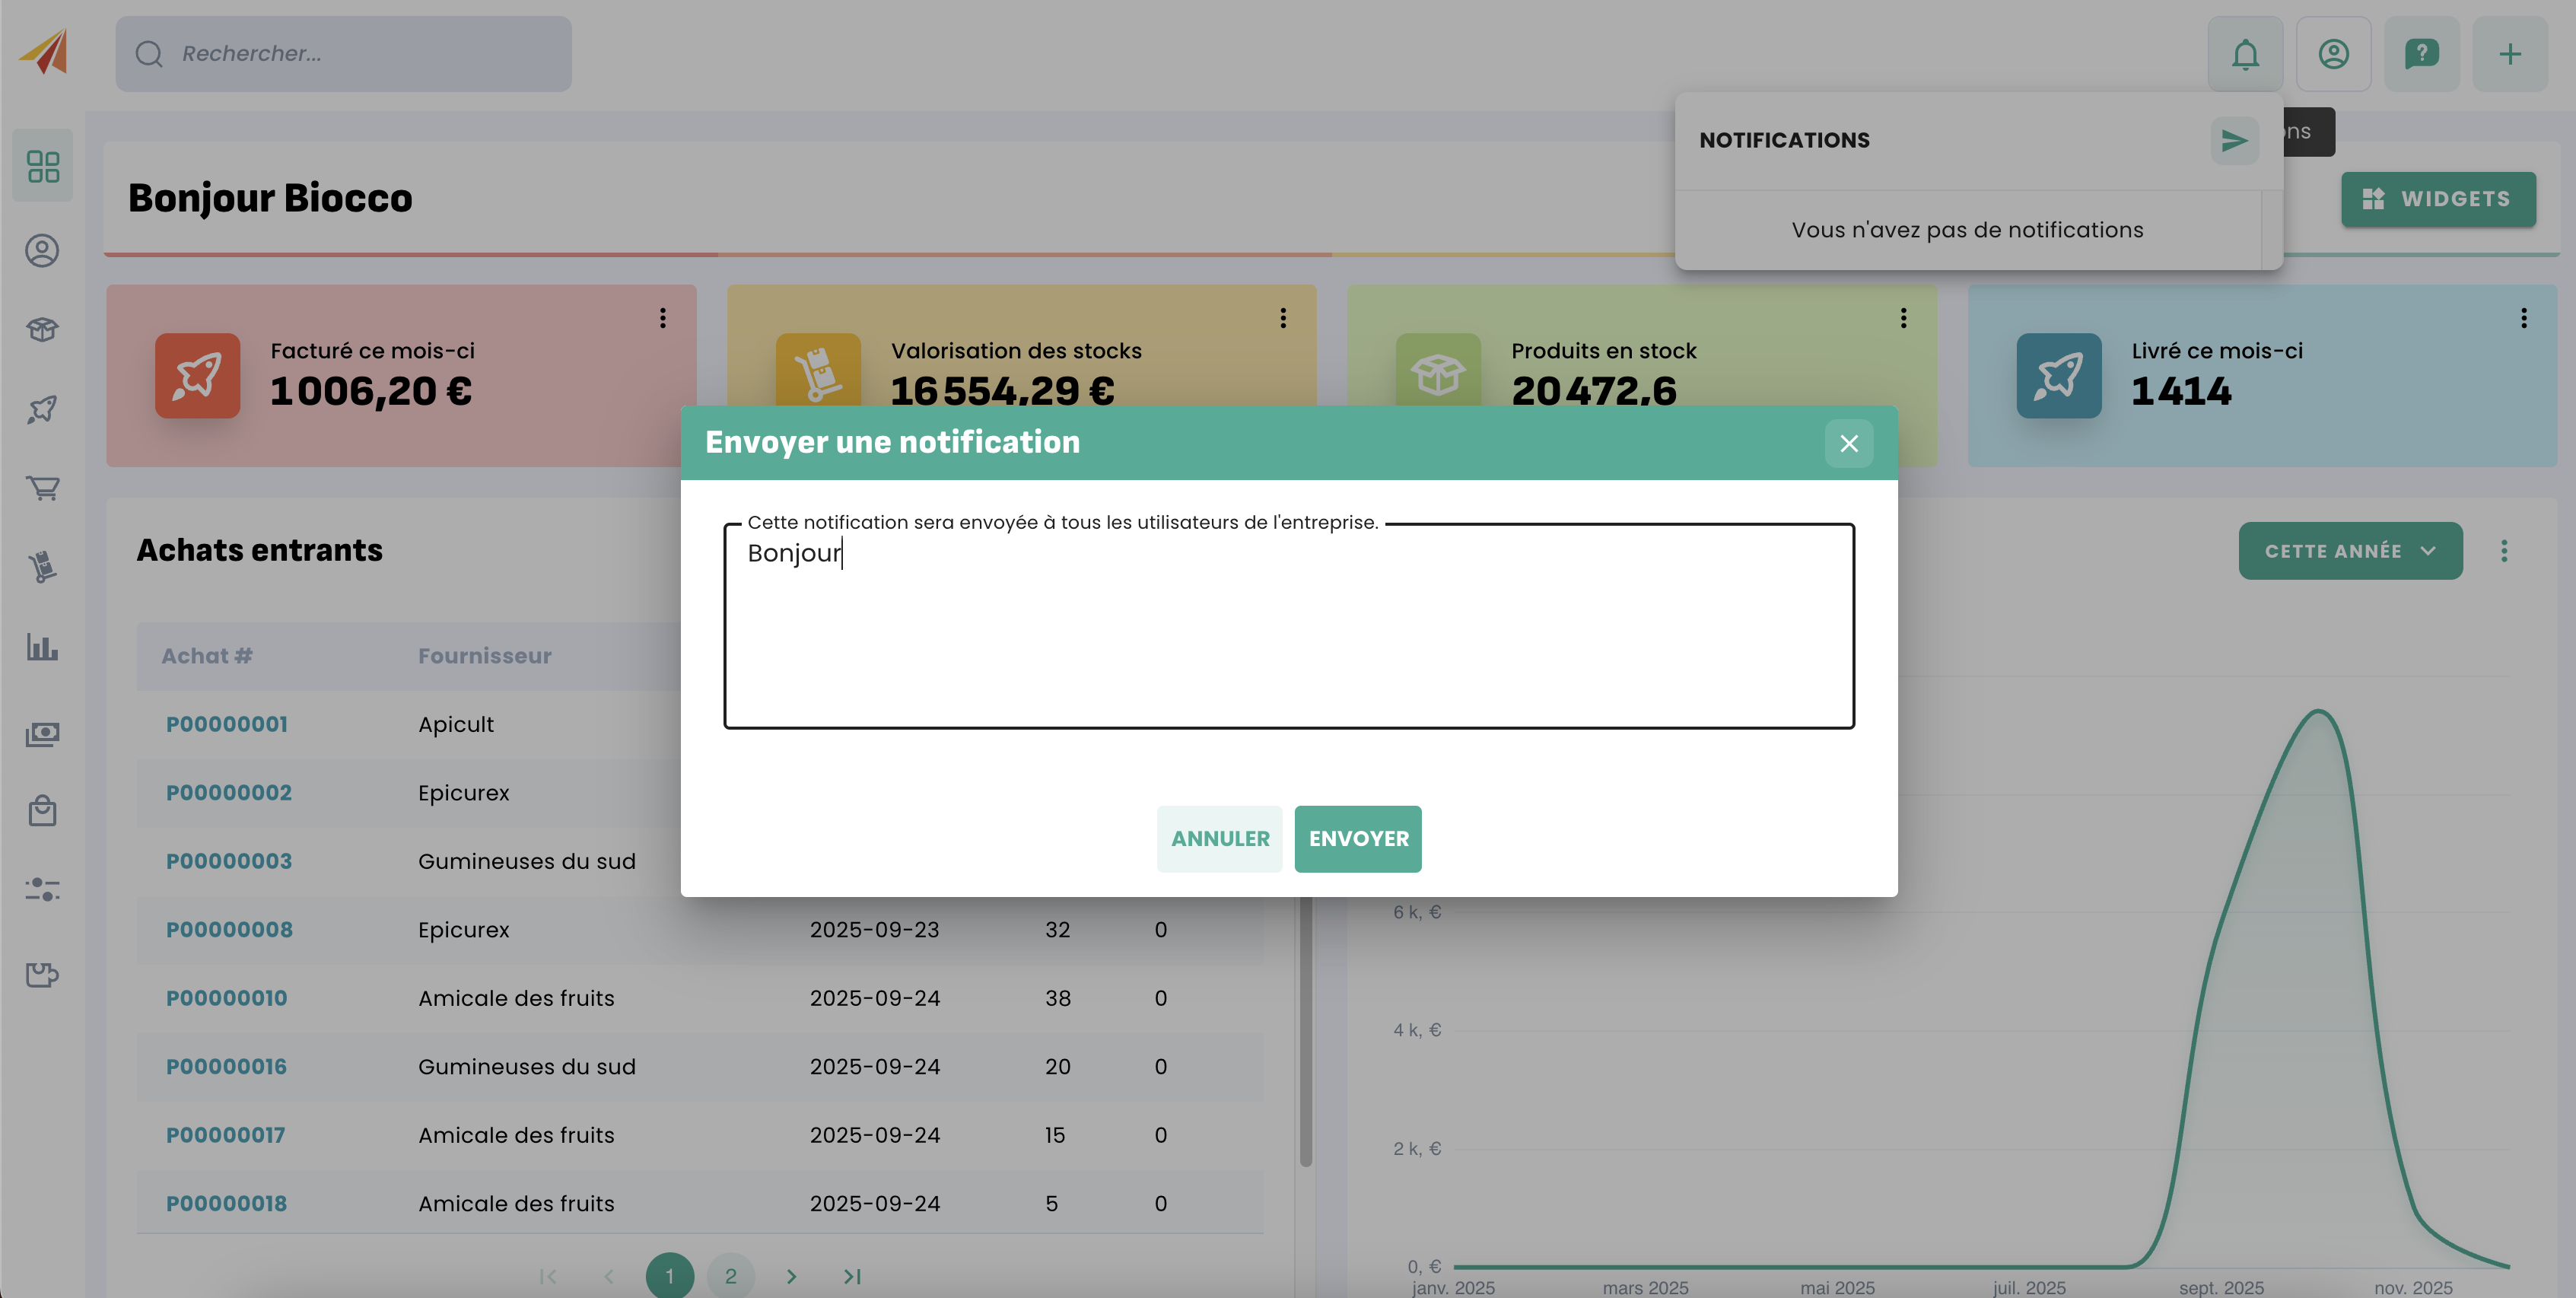The image size is (2576, 1298).
Task: Expand the Cette Année dropdown
Action: click(x=2349, y=551)
